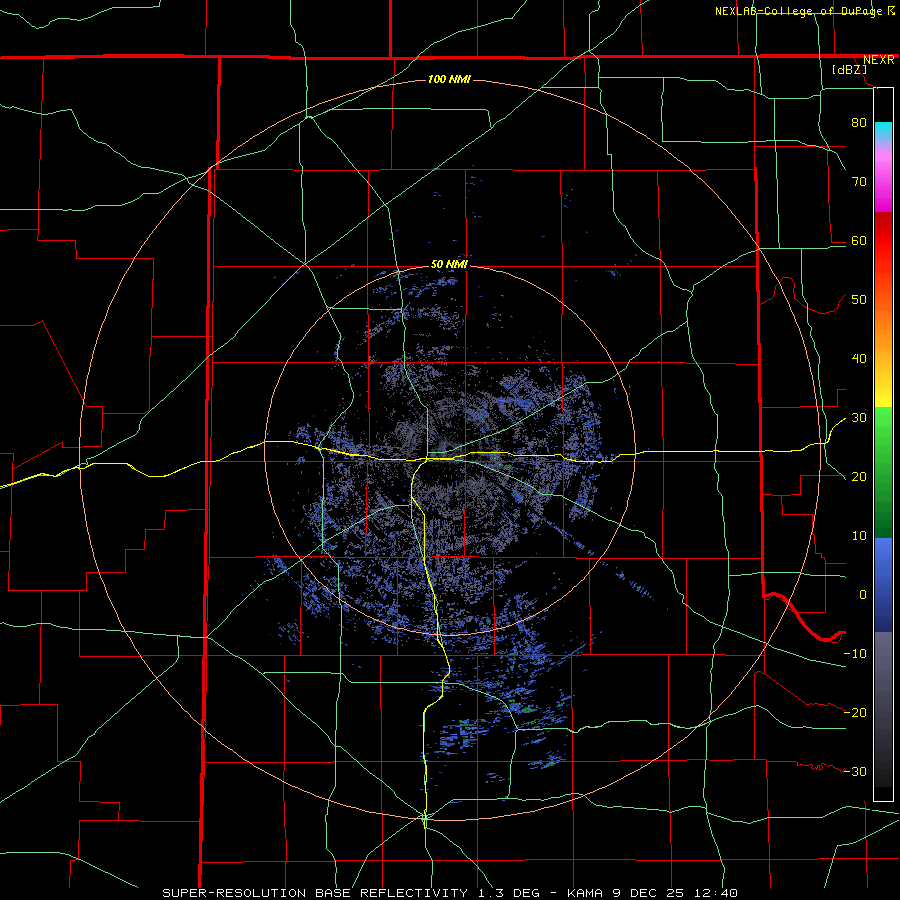Click the 50 value on the dBZ scale
The height and width of the screenshot is (900, 900).
859,300
